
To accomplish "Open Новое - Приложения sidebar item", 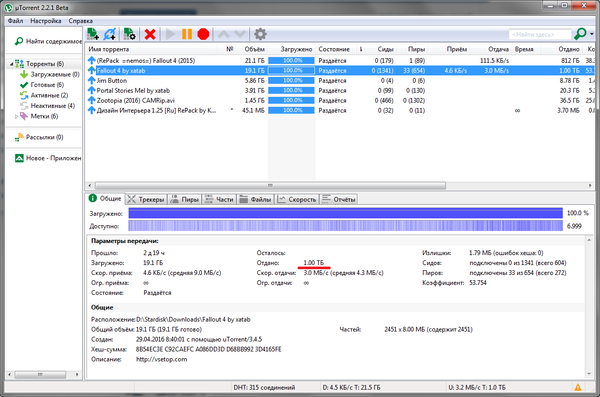I will [x=48, y=158].
